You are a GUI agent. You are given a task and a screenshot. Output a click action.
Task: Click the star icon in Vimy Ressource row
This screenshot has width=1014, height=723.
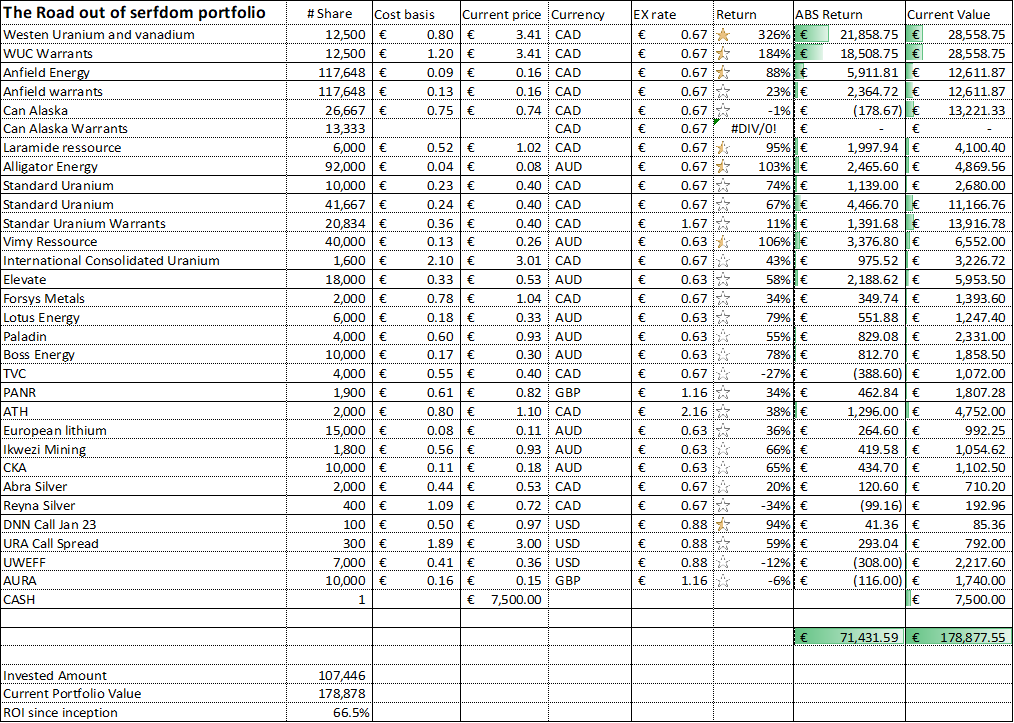724,242
